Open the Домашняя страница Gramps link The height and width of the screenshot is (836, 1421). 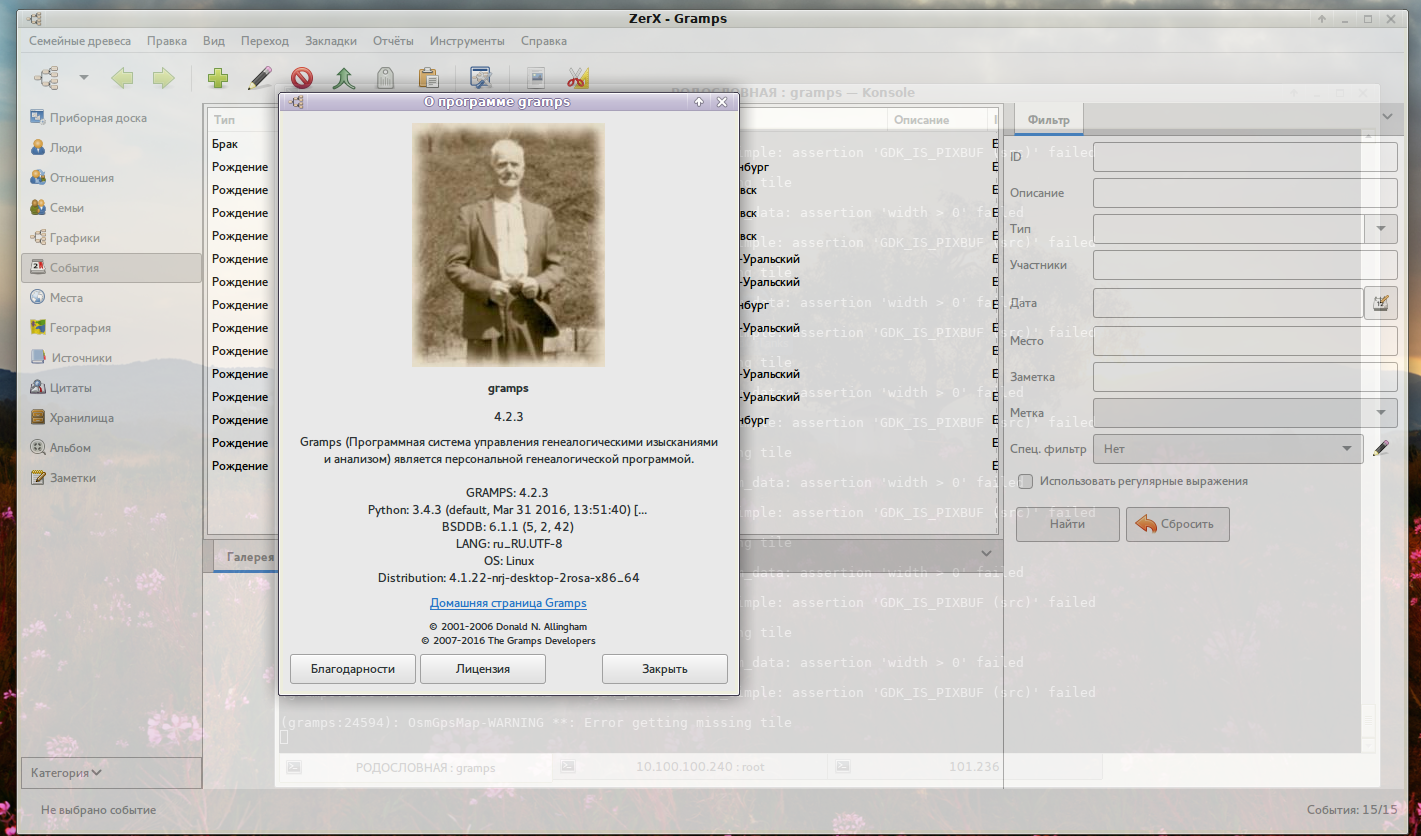[508, 603]
